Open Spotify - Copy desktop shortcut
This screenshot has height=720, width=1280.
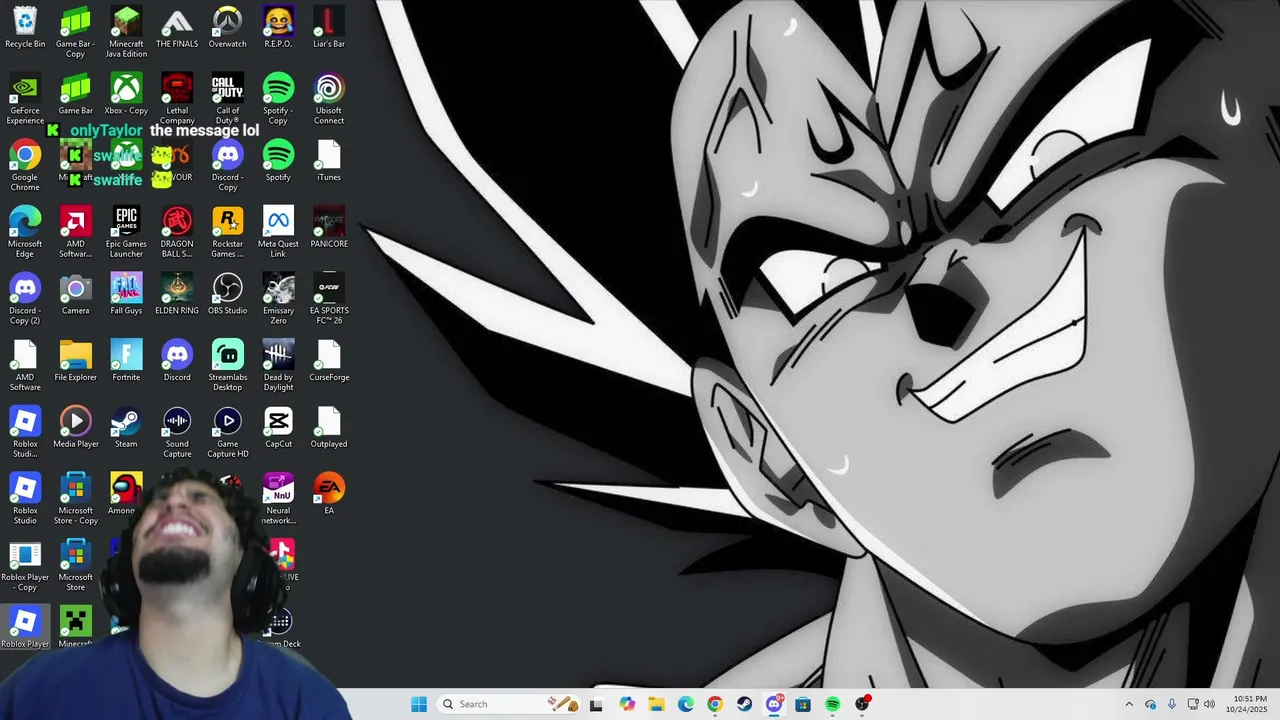[x=278, y=99]
